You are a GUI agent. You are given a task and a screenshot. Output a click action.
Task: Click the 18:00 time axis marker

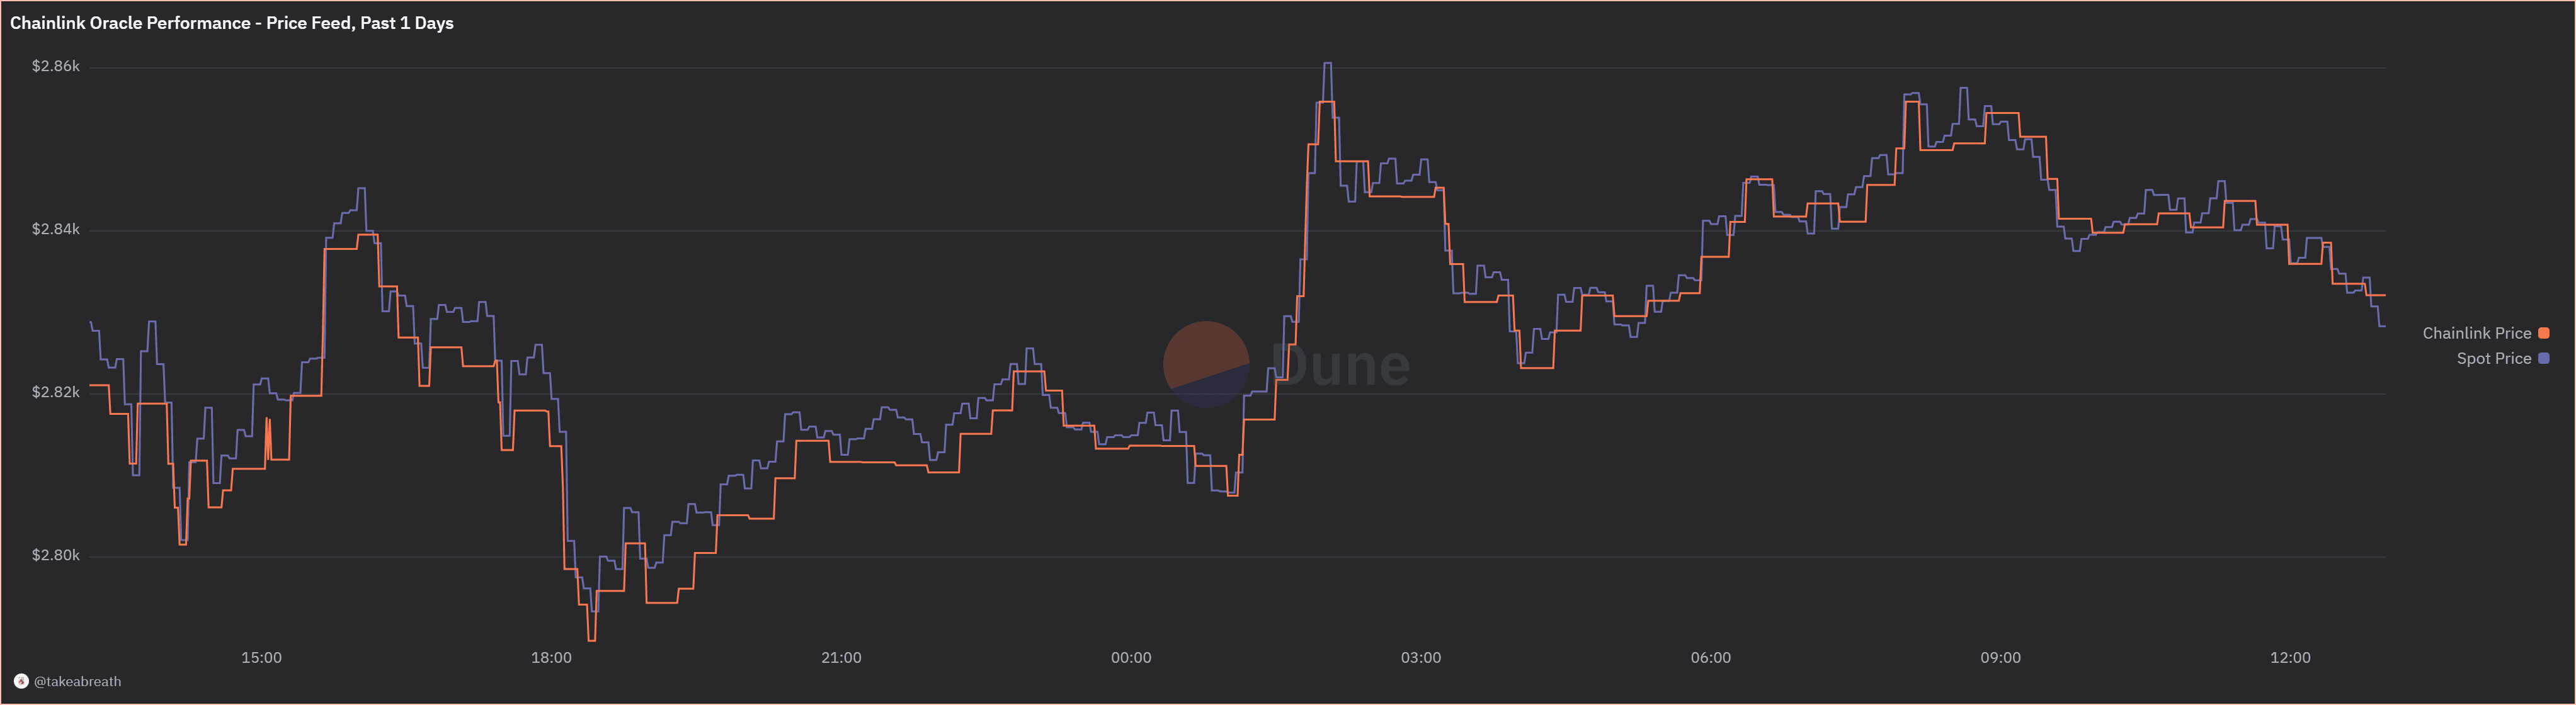(551, 658)
